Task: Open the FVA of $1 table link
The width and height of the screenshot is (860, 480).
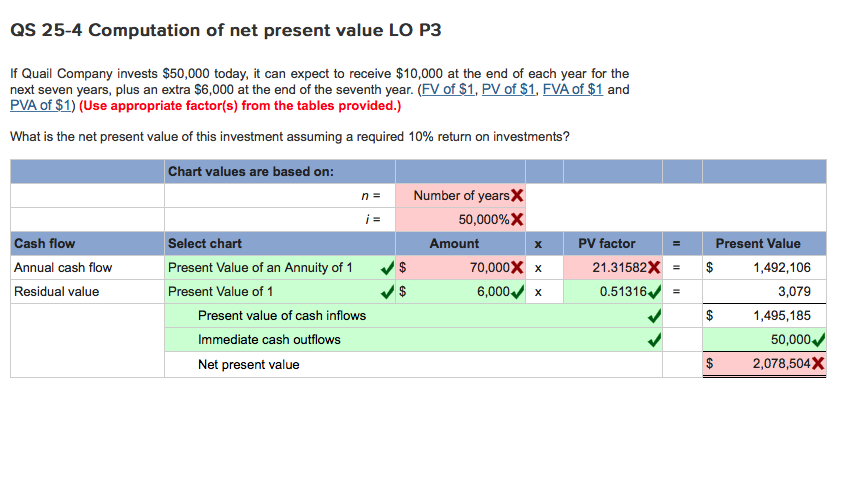Action: click(573, 89)
